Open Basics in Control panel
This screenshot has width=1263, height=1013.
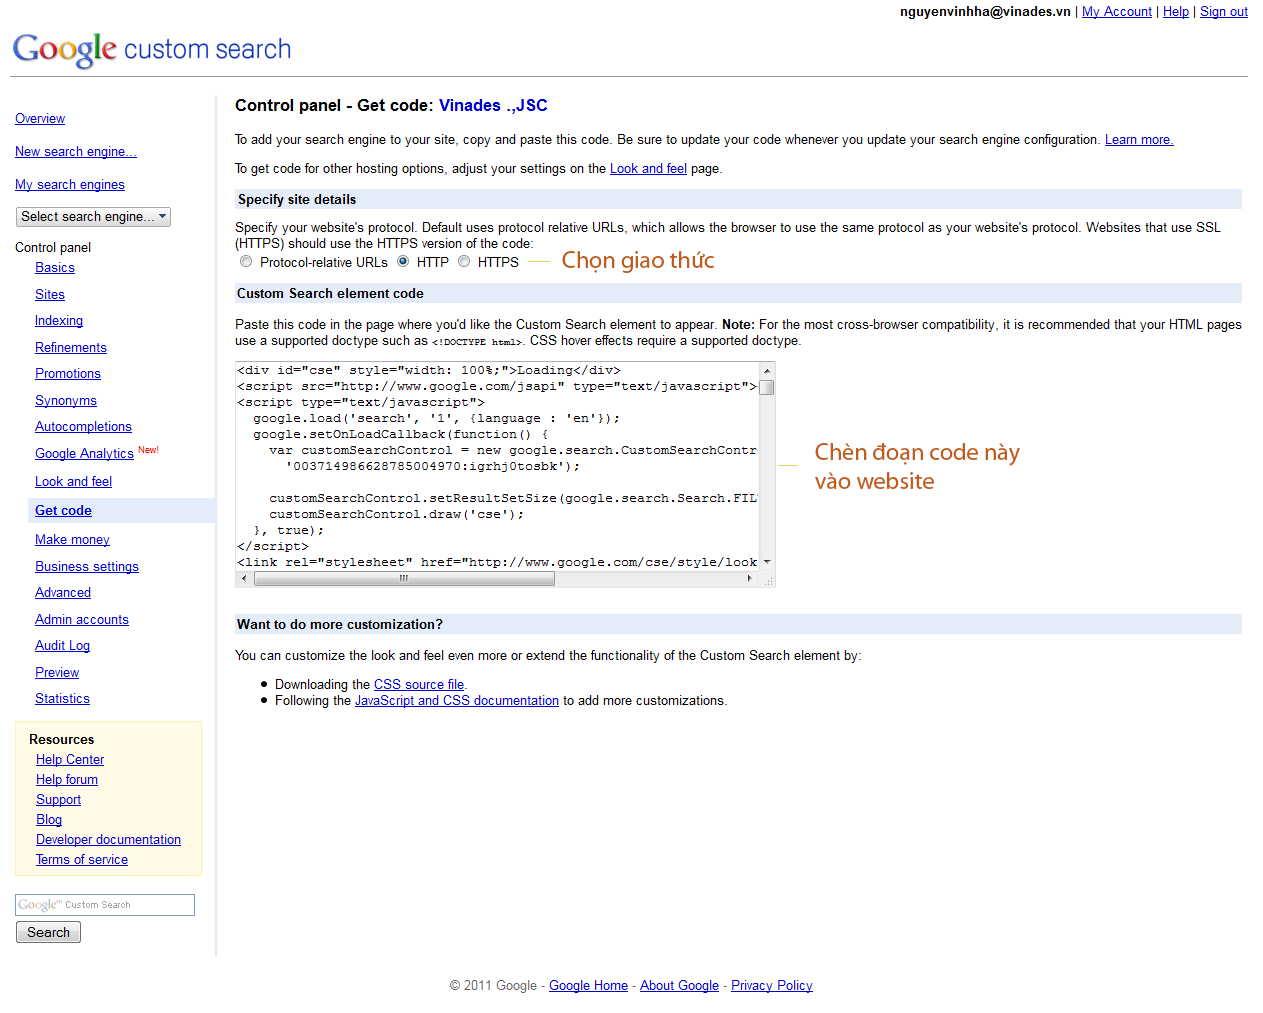[55, 268]
